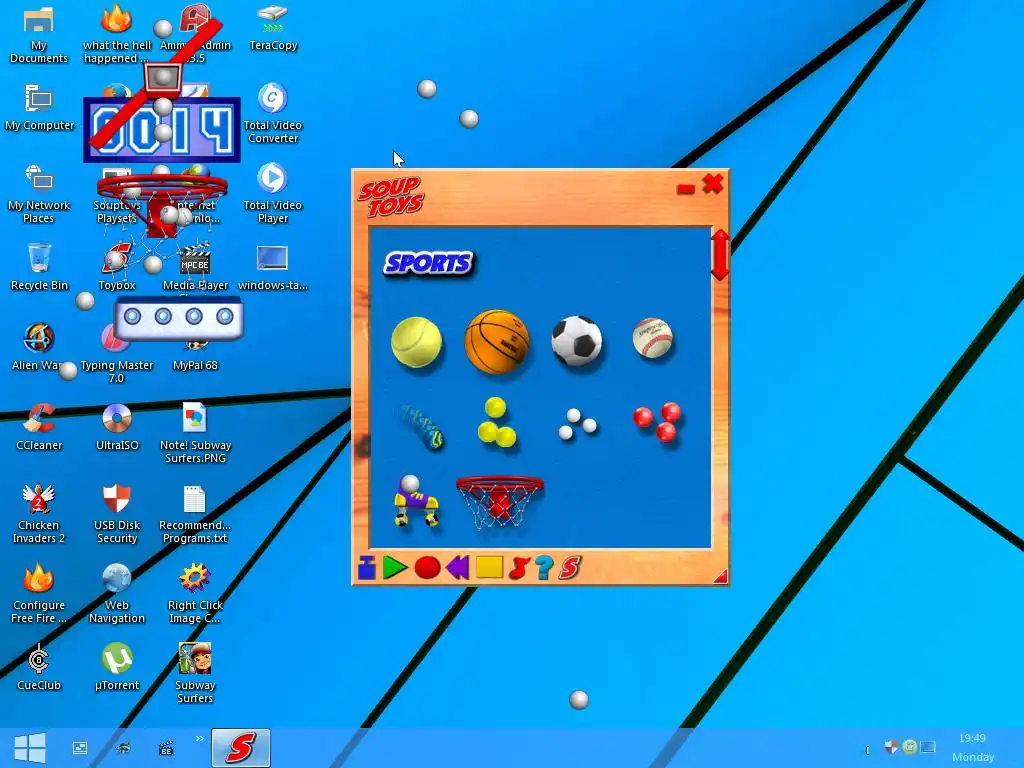Select the Total Video Converter icon

(272, 113)
